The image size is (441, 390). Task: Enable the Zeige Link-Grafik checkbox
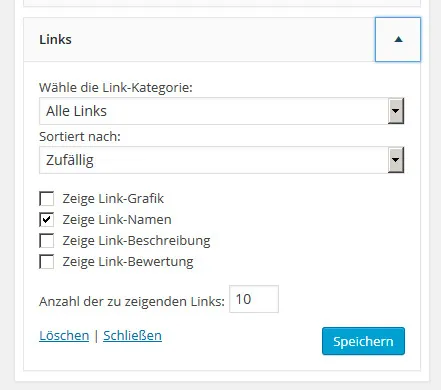coord(47,199)
